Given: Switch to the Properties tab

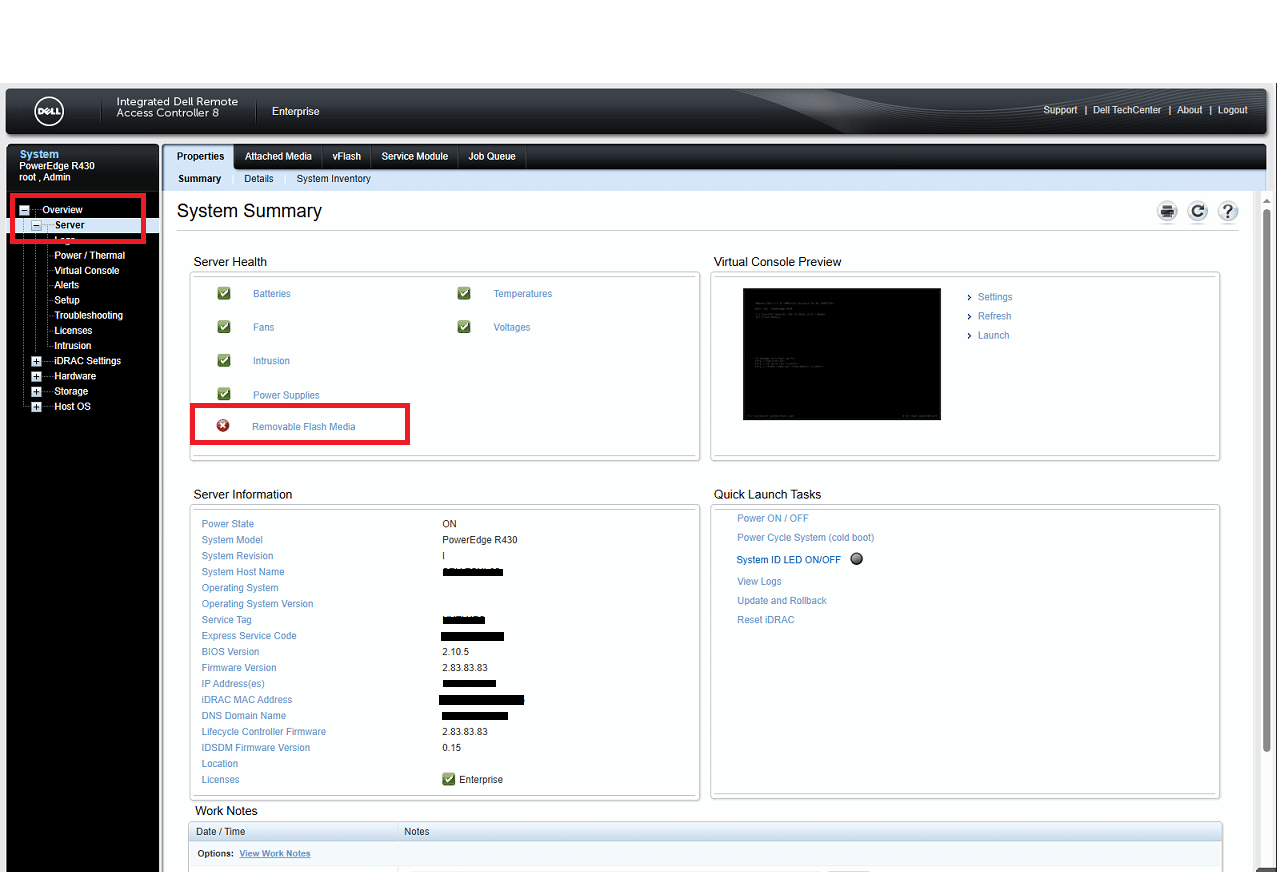Looking at the screenshot, I should pos(200,157).
